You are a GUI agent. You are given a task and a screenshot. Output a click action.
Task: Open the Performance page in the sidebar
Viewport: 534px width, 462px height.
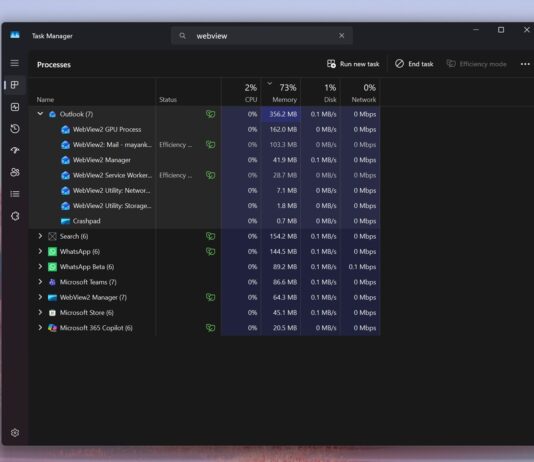tap(15, 107)
